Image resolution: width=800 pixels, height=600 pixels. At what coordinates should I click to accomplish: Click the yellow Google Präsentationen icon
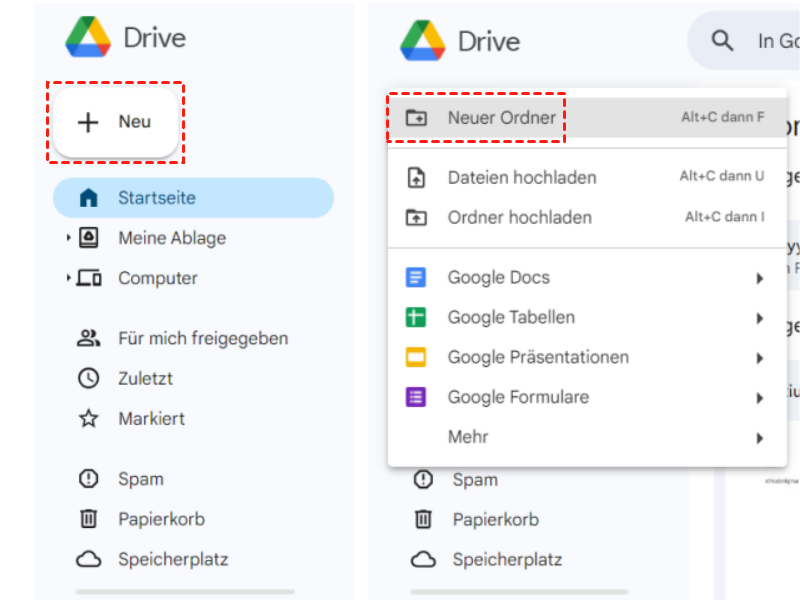tap(416, 357)
